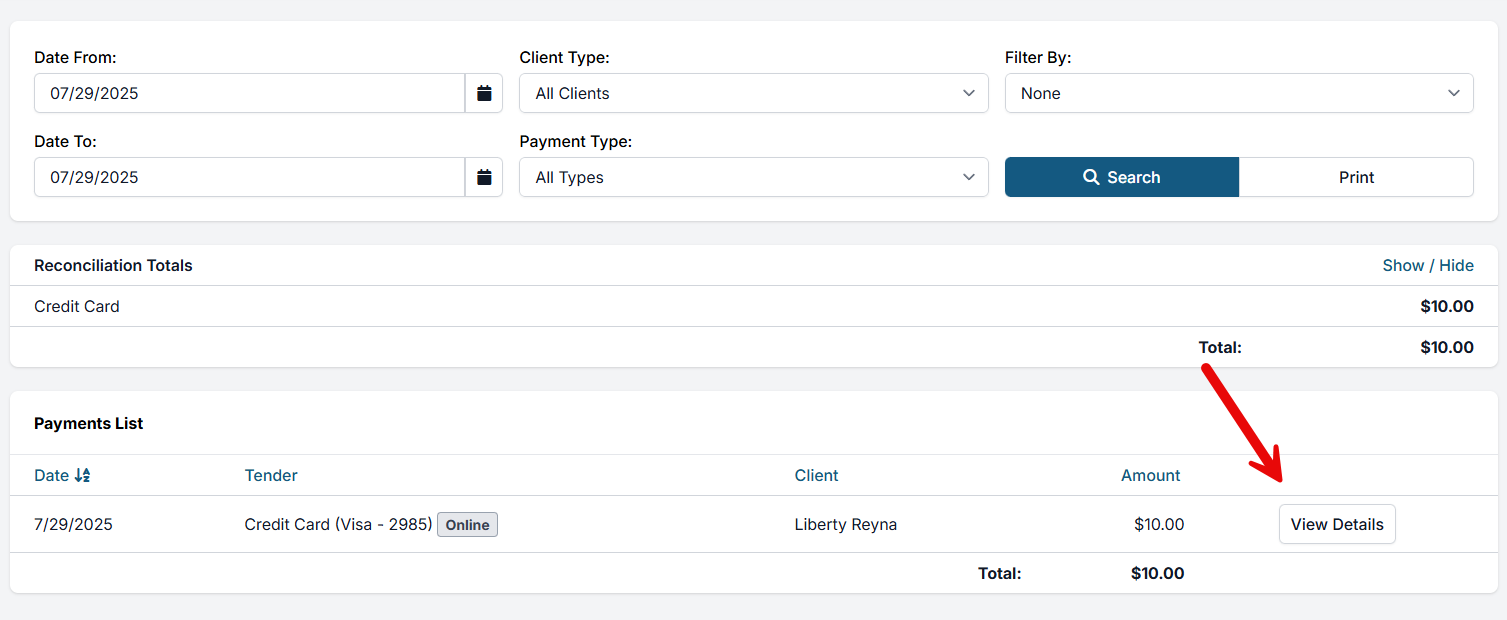
Task: Open the Date To calendar picker icon
Action: (x=484, y=177)
